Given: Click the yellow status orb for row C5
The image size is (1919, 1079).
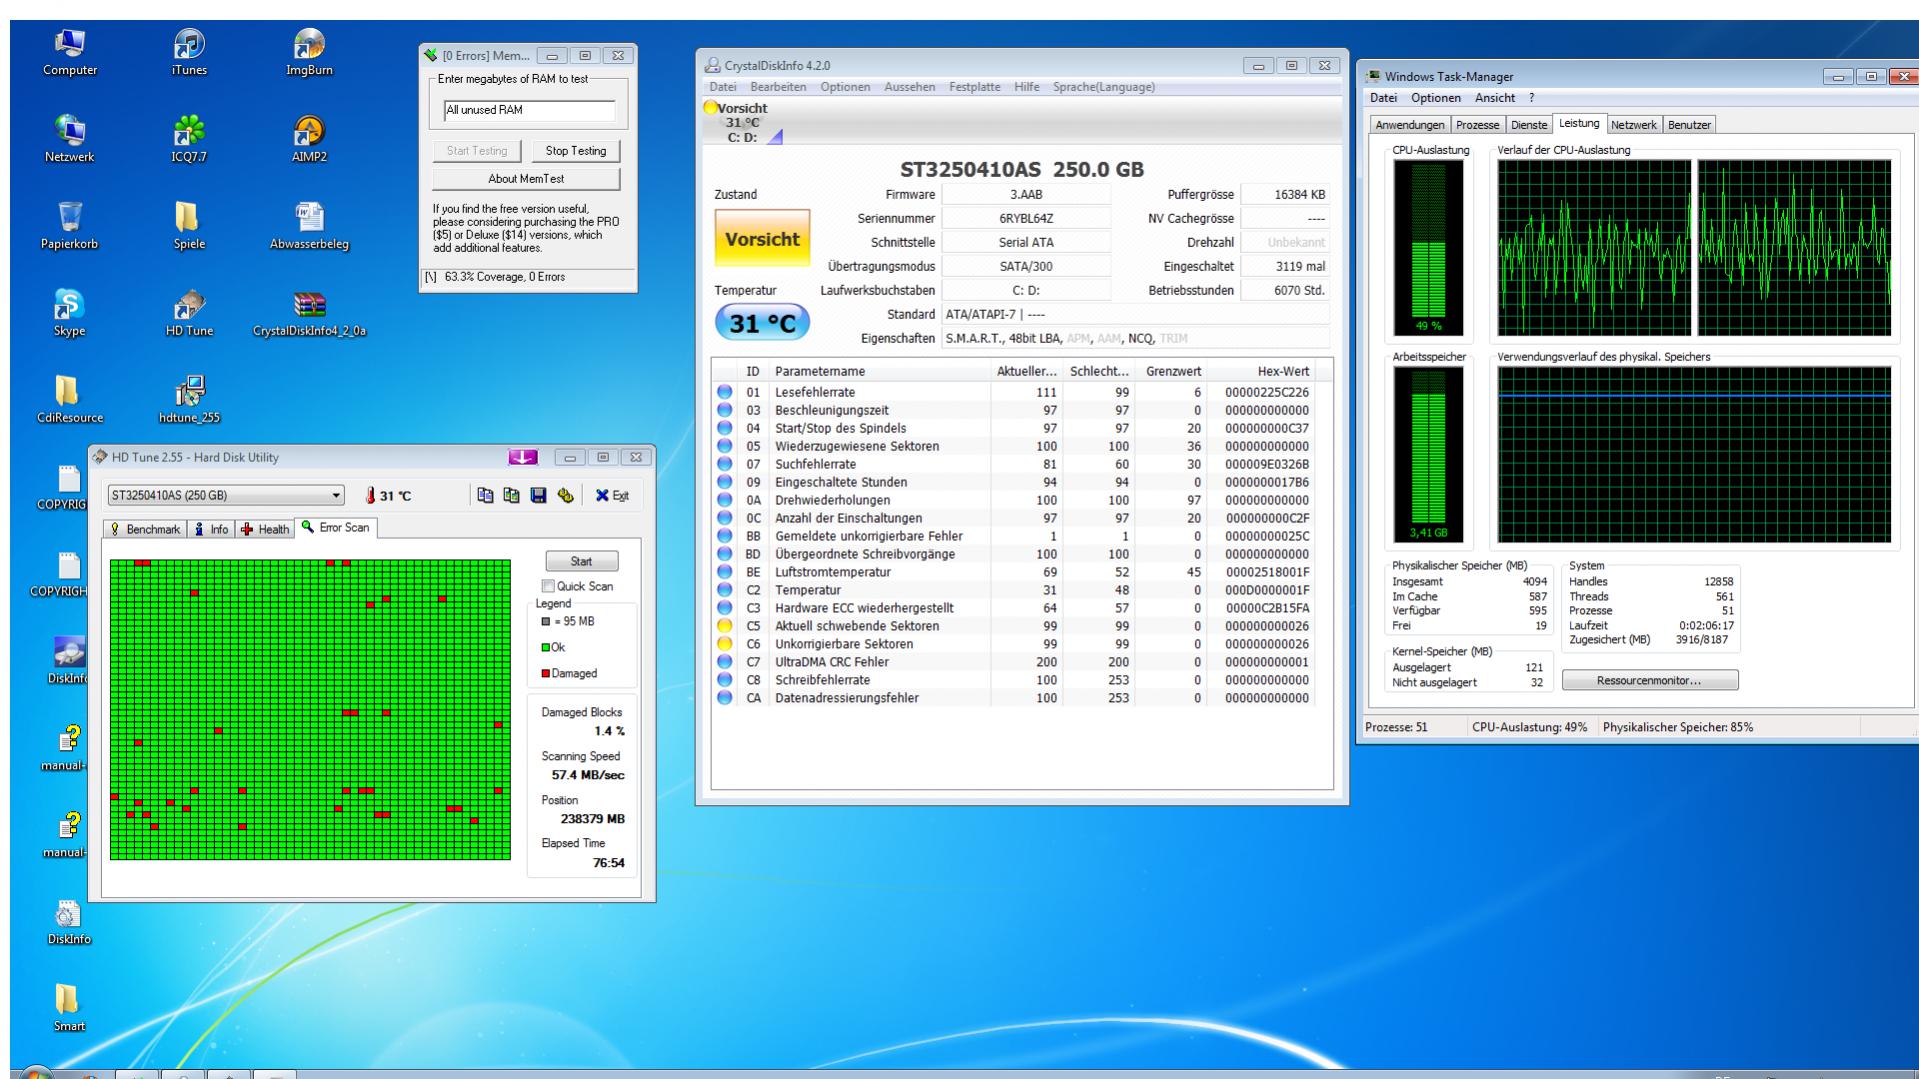Looking at the screenshot, I should point(725,626).
